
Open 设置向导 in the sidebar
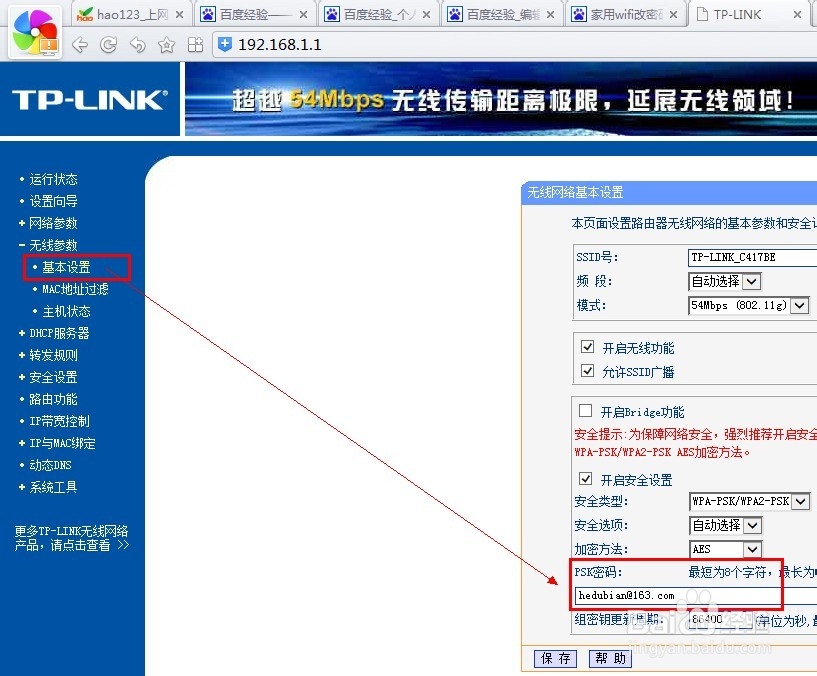click(x=53, y=201)
